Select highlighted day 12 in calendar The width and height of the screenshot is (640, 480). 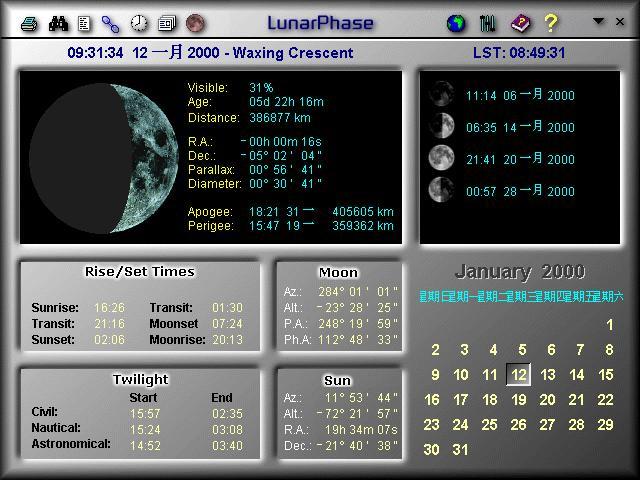[518, 375]
